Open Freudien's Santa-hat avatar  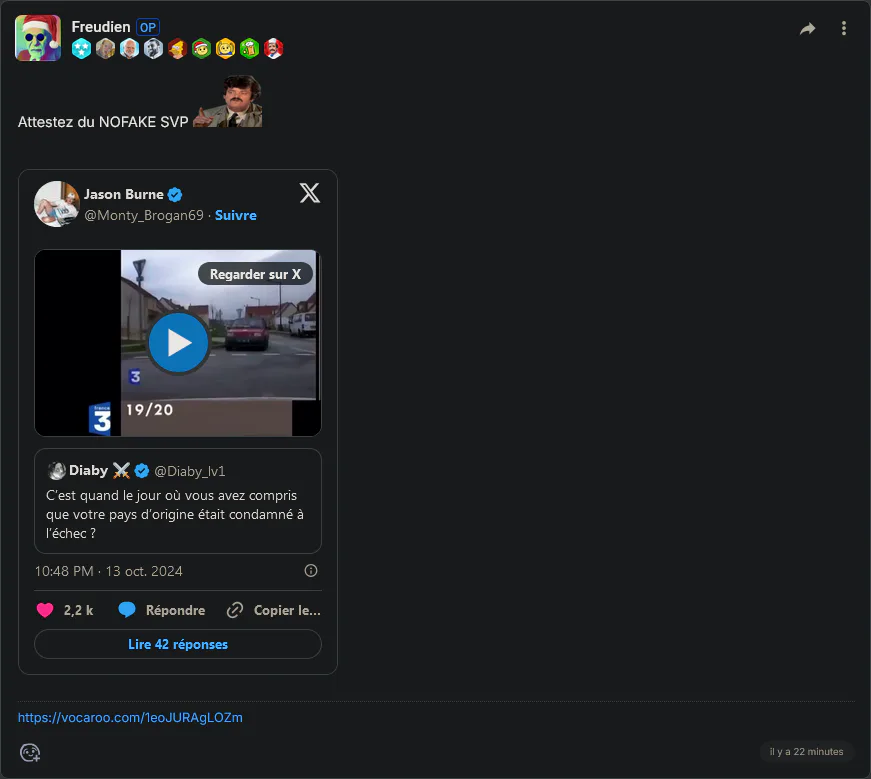click(38, 38)
